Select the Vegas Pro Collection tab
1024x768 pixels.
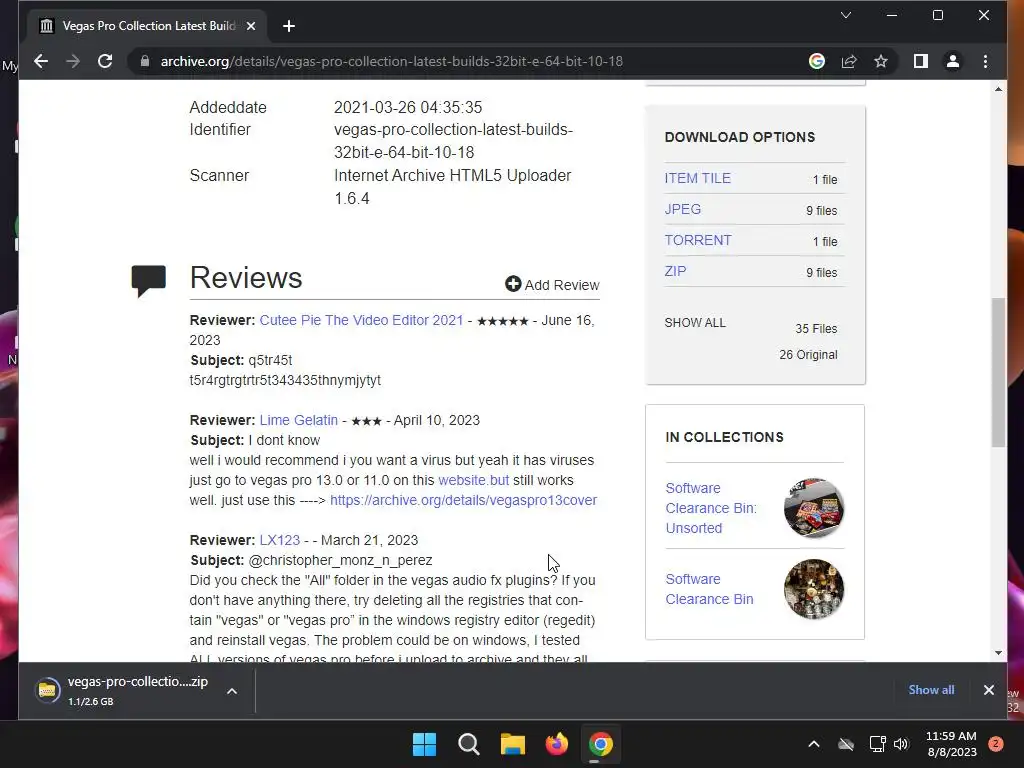146,26
